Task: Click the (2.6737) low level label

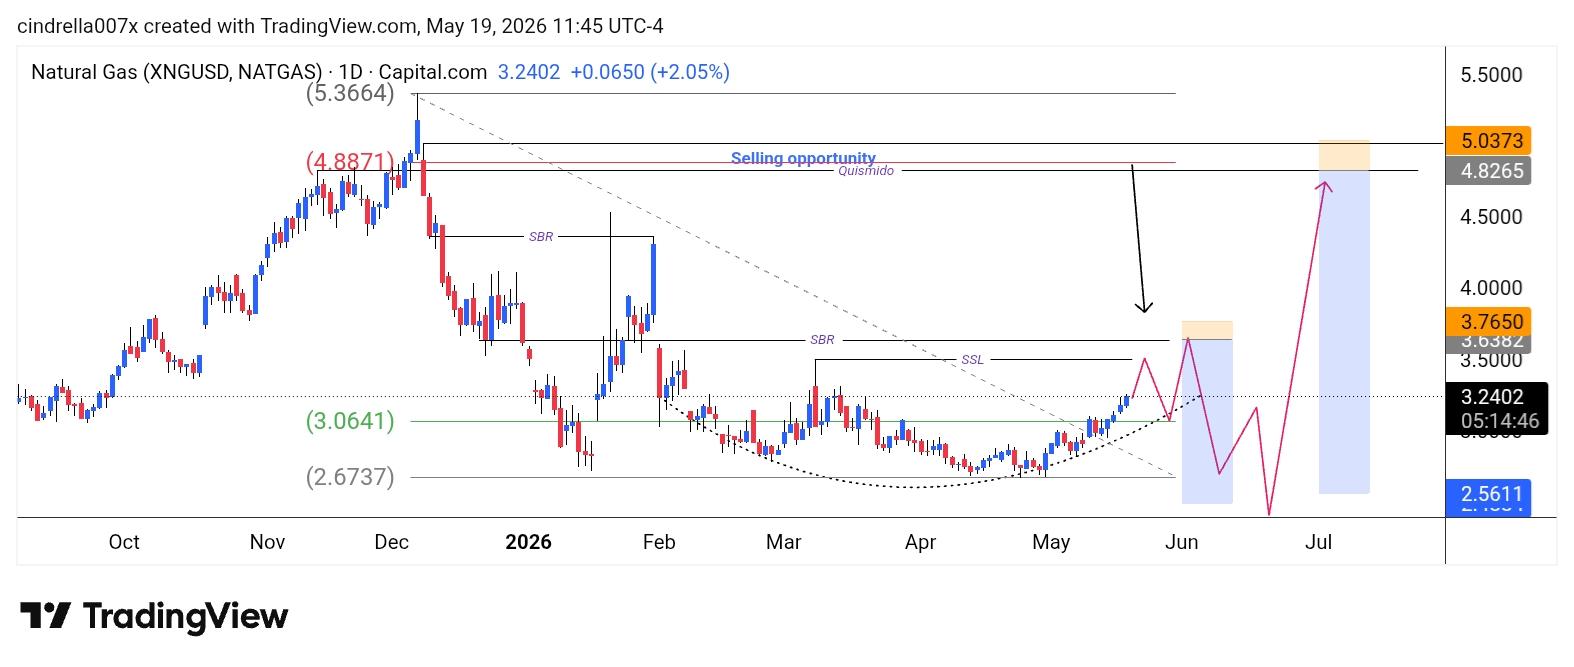Action: (x=350, y=477)
